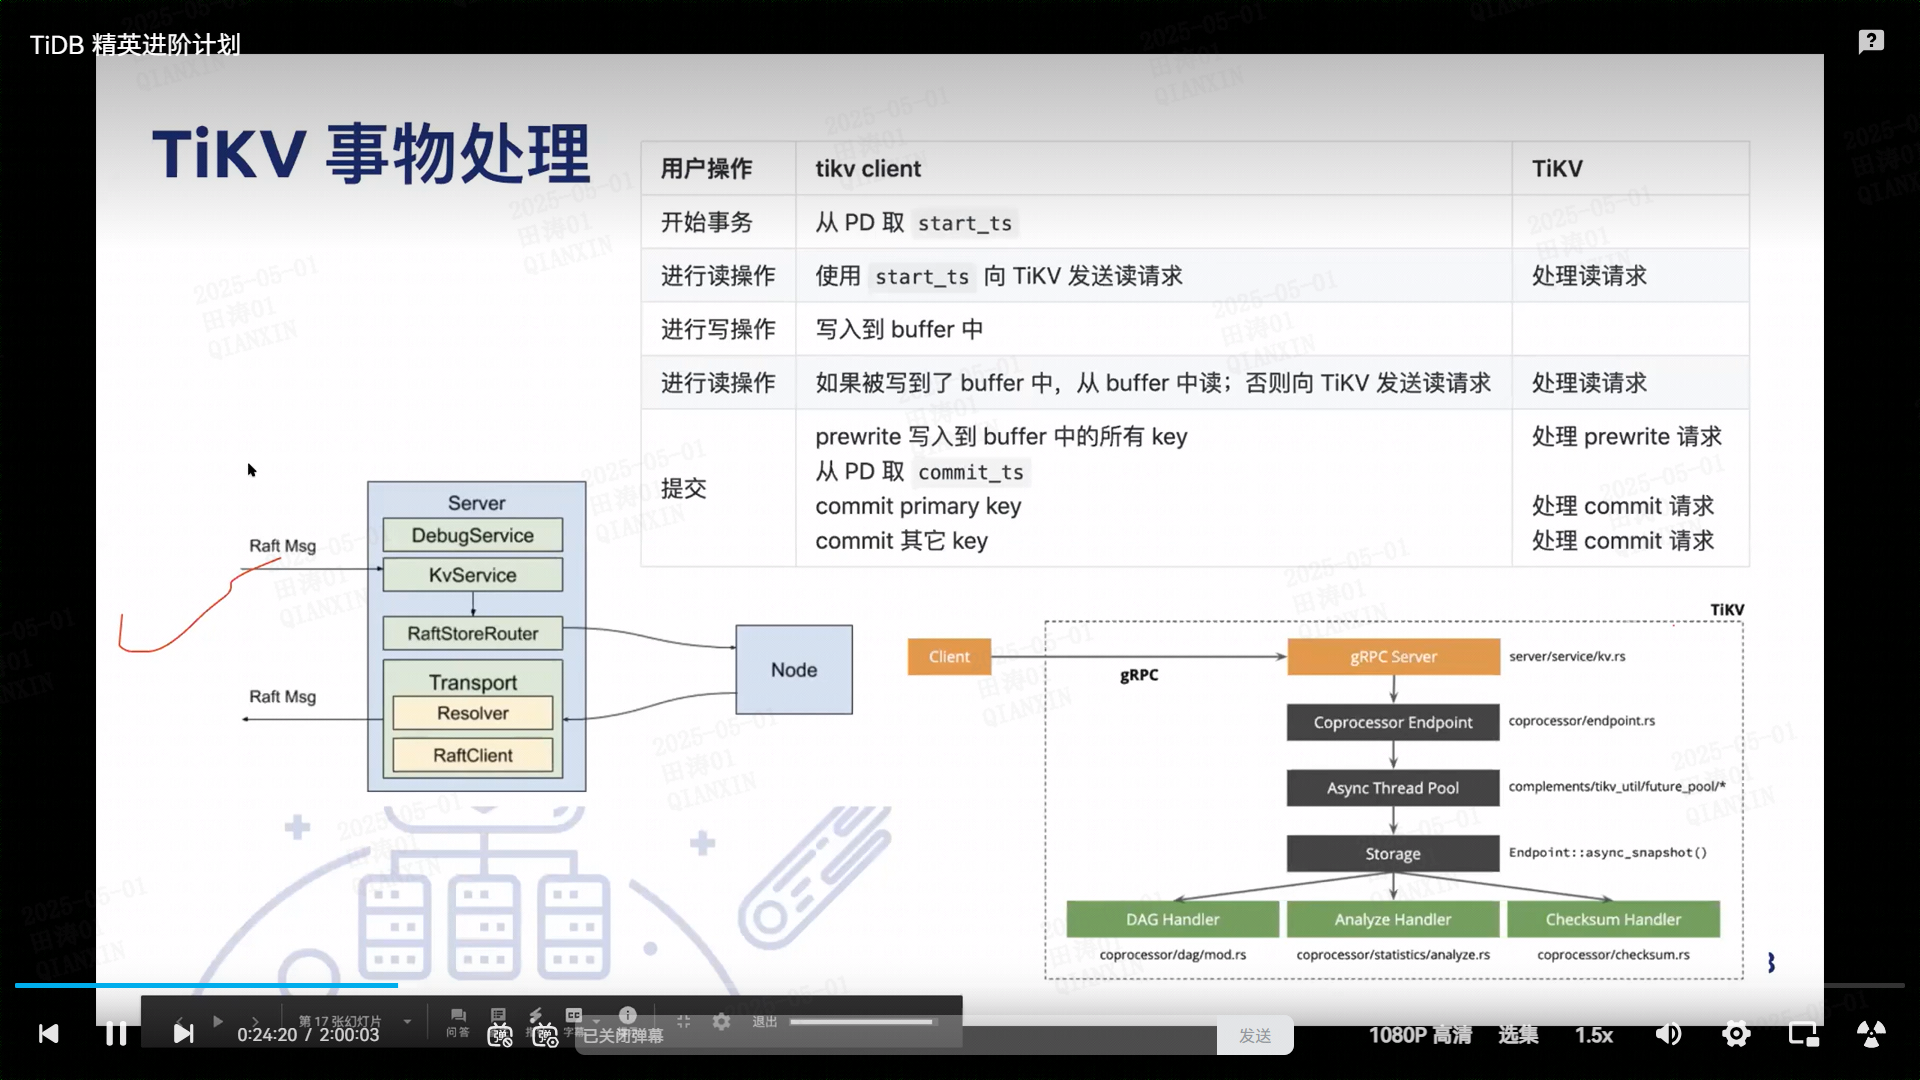Open player settings gear
This screenshot has height=1080, width=1920.
[1736, 1034]
